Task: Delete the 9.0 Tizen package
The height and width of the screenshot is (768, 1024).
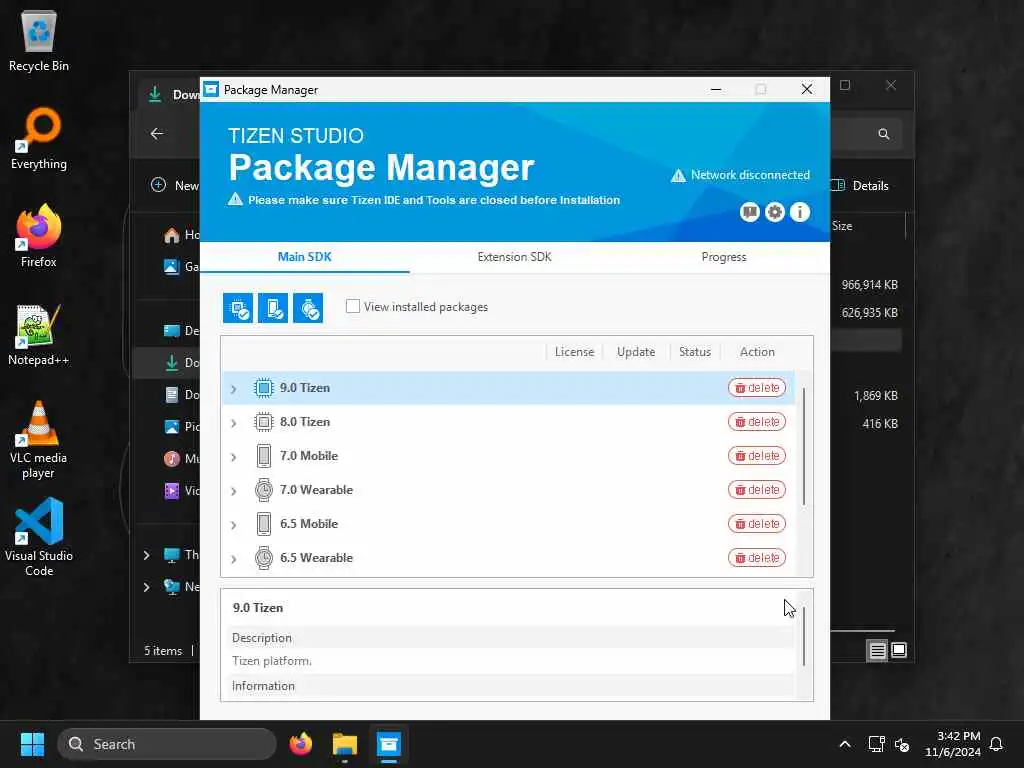Action: 757,388
